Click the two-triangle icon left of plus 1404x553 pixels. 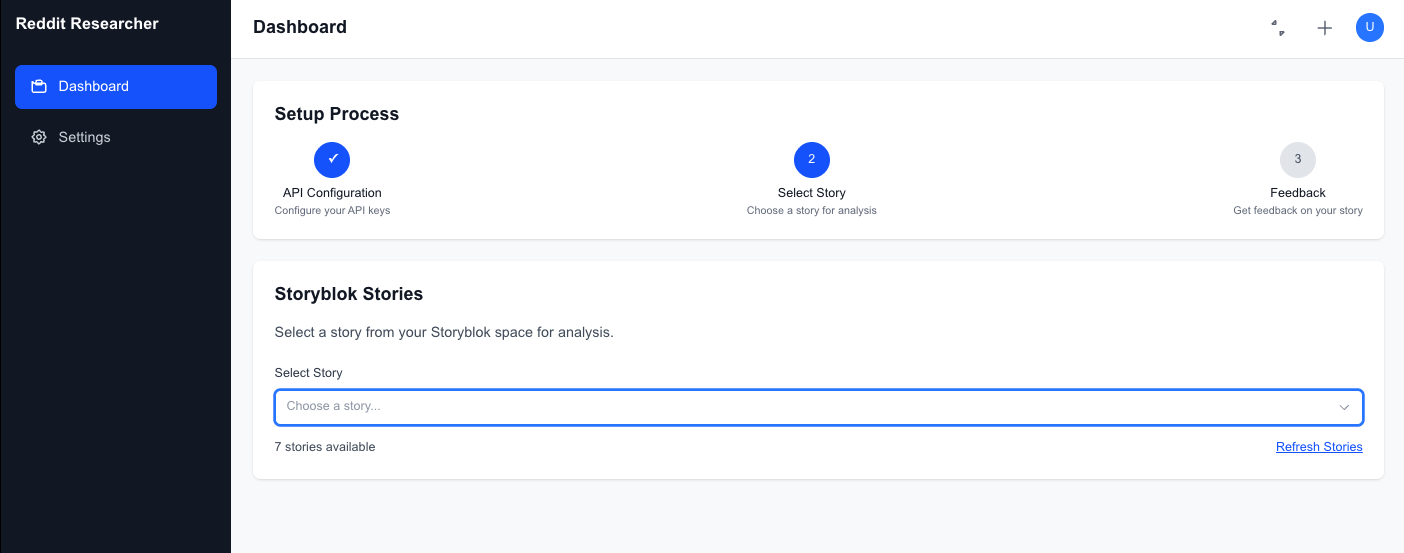click(1278, 28)
